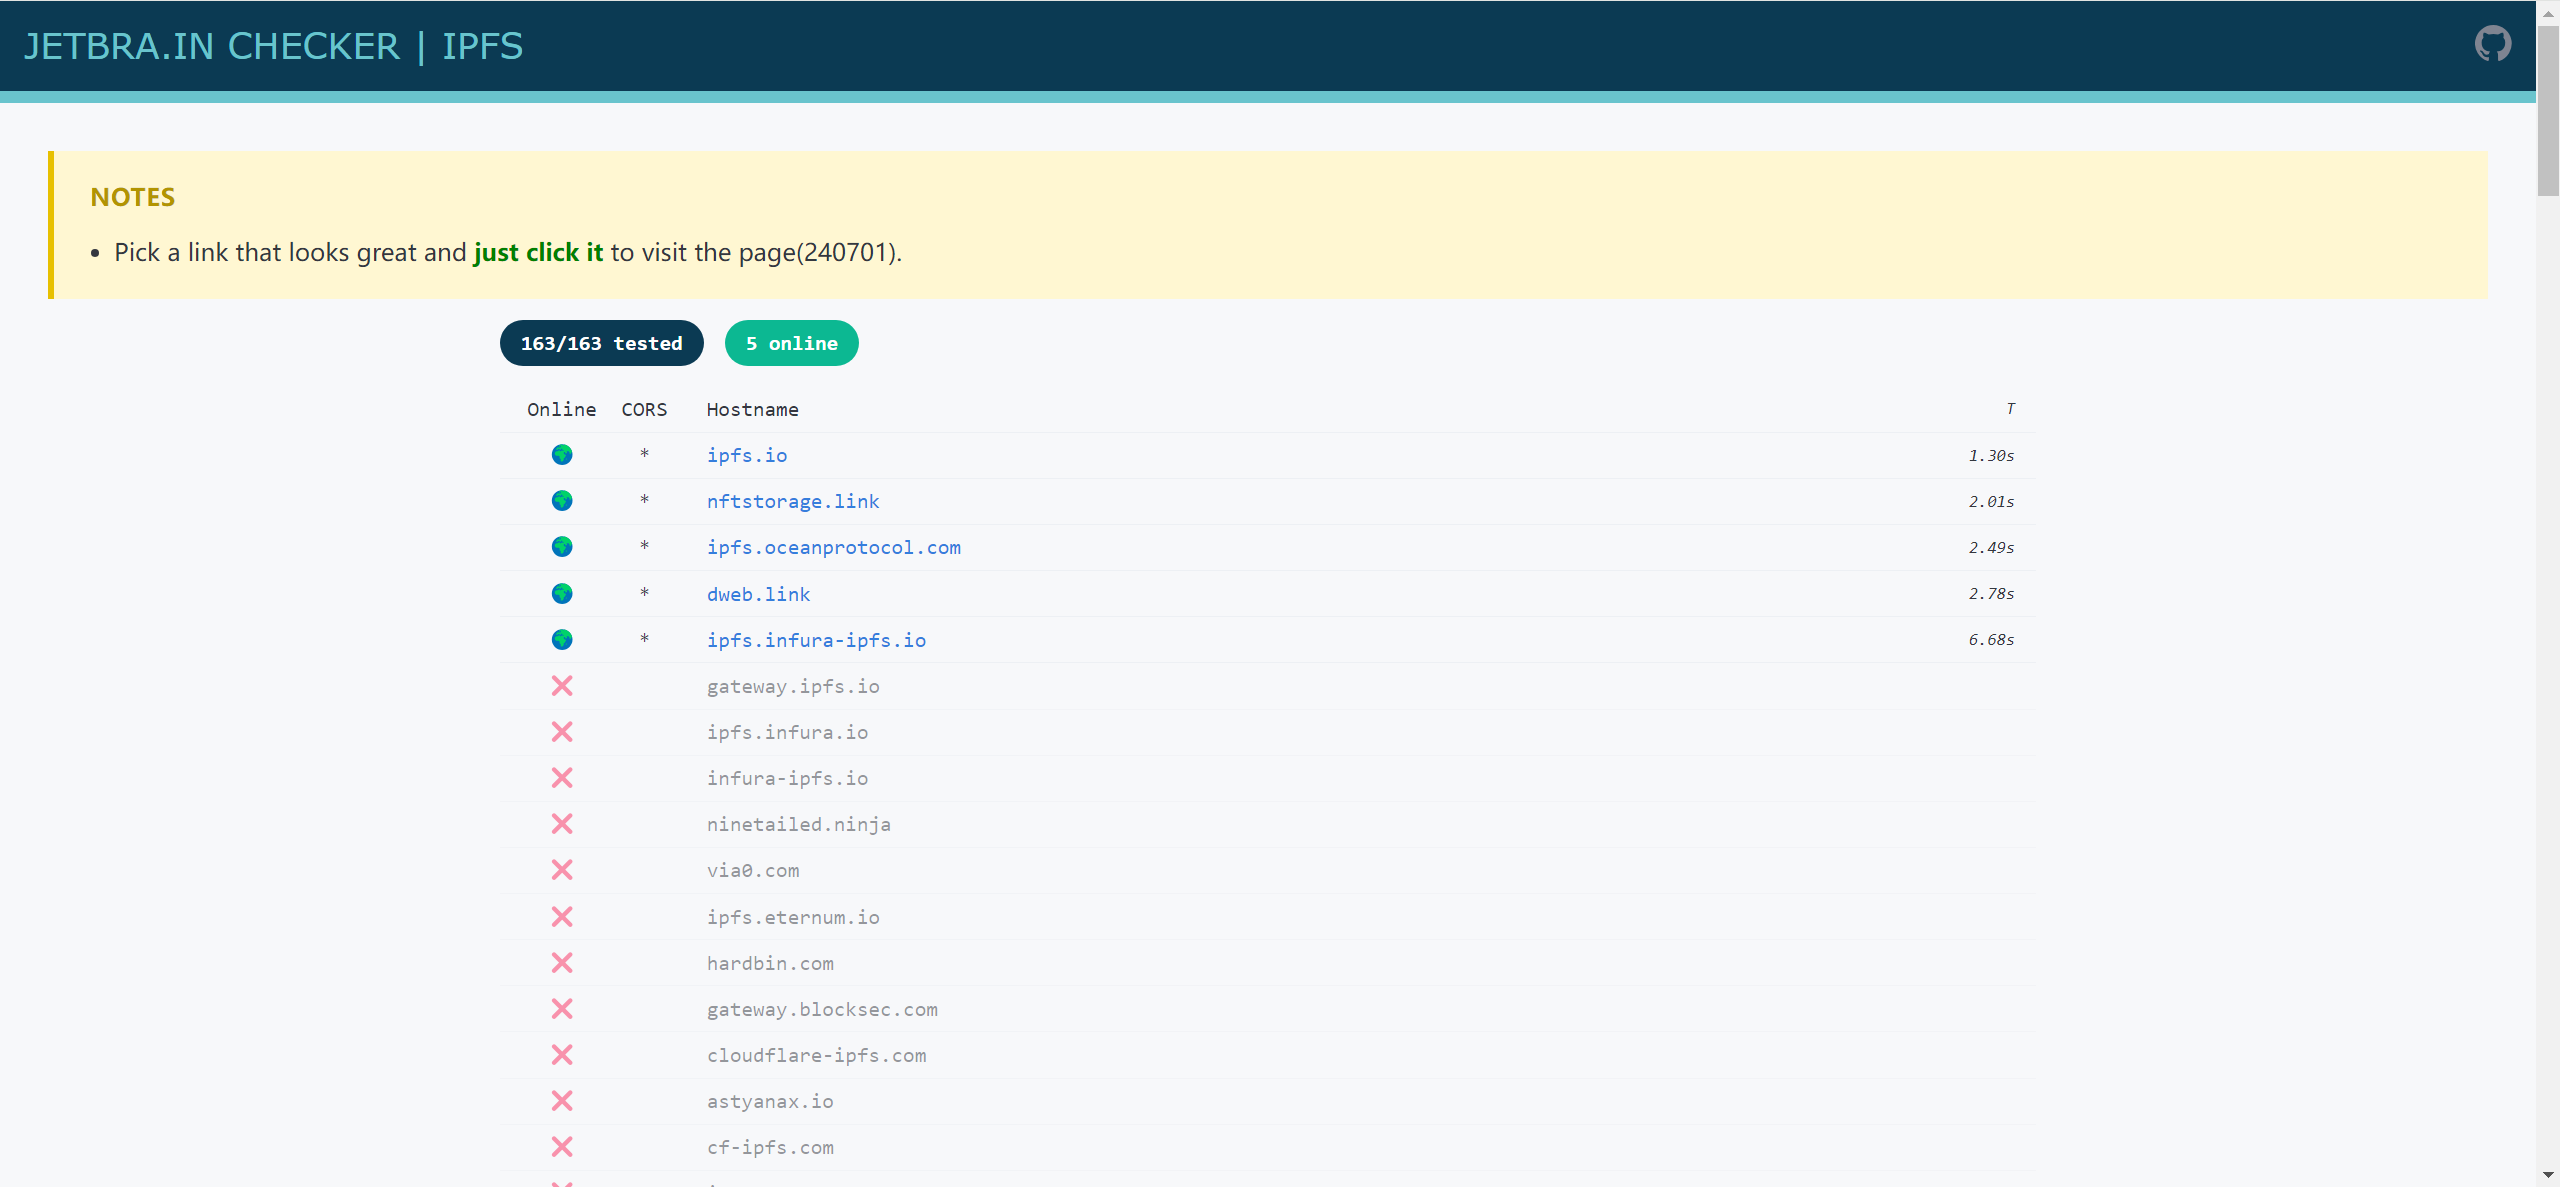Screen dimensions: 2560x1187
Task: Click the globe icon beside ipfs.io
Action: [562, 455]
